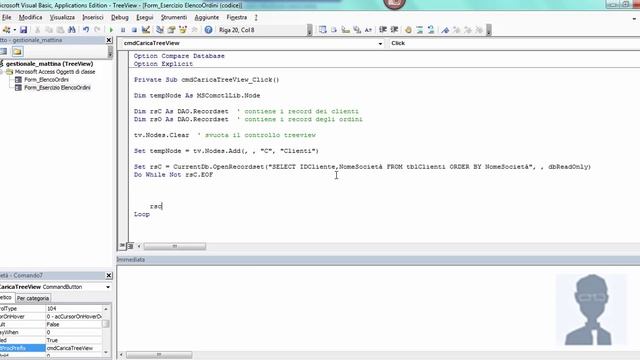
Task: Click the Reset stop icon
Action: tap(134, 30)
